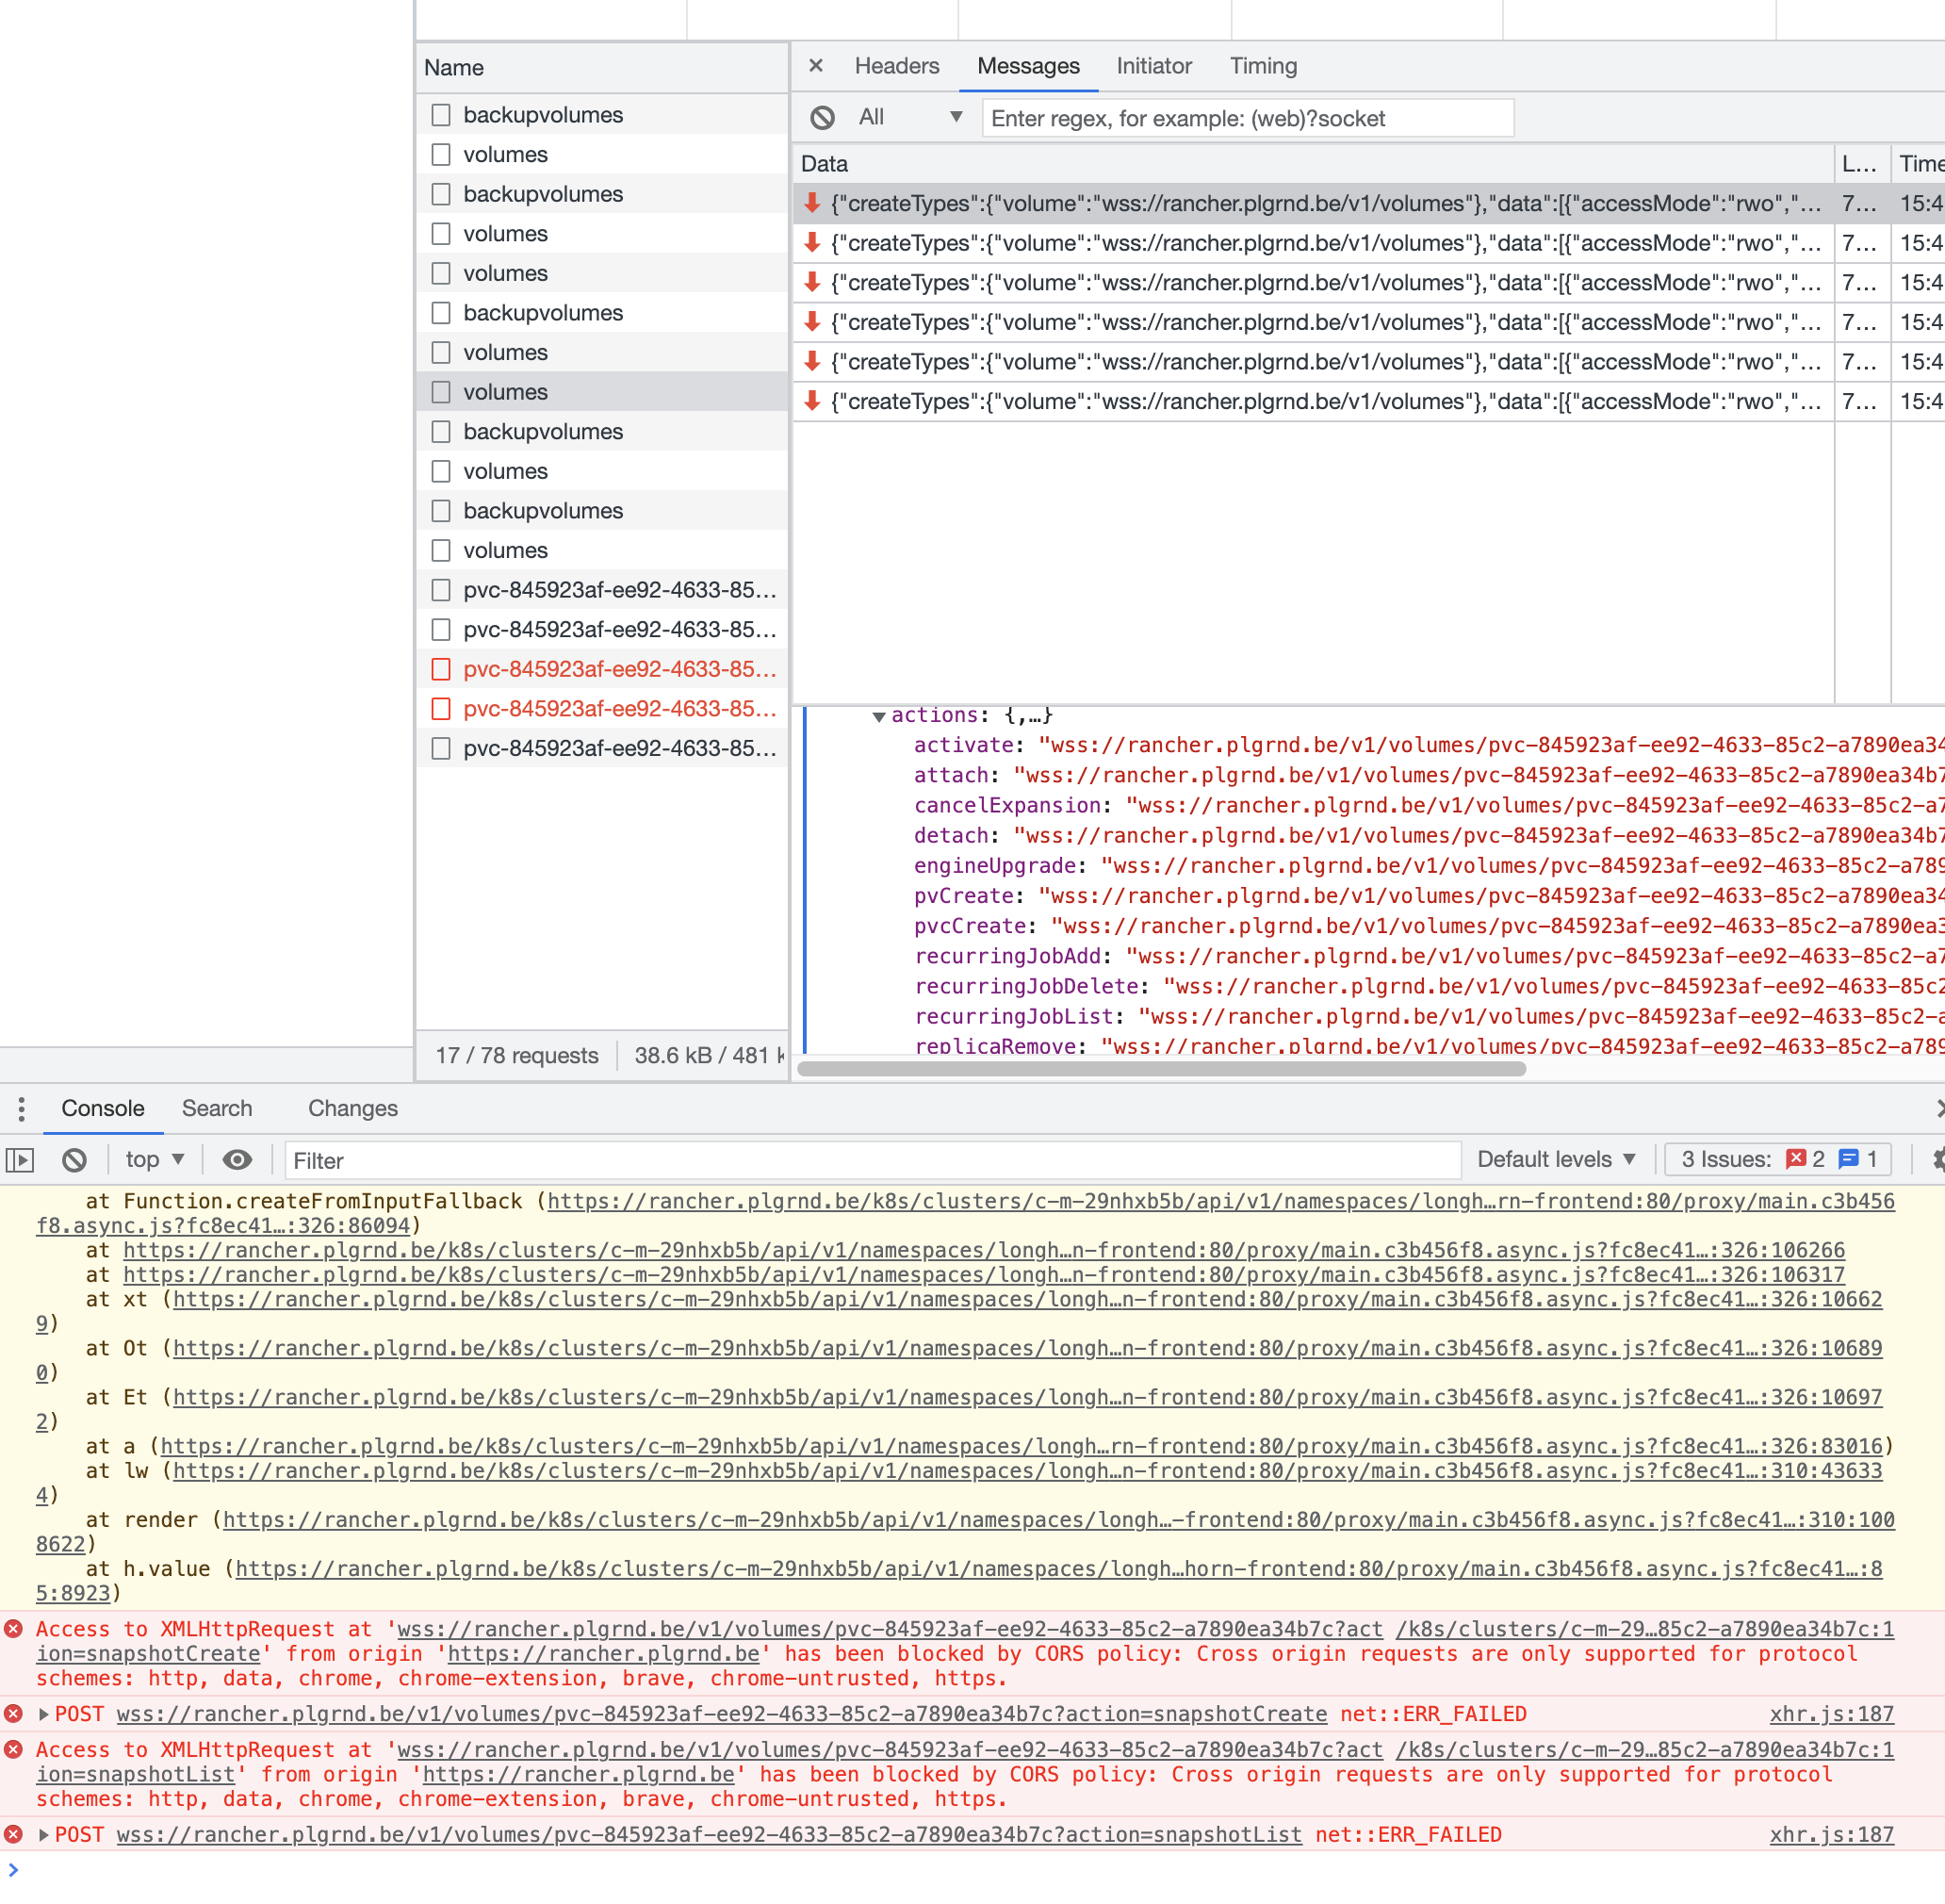Click the ban icon beside the All filter
This screenshot has height=1904, width=1945.
[x=821, y=117]
